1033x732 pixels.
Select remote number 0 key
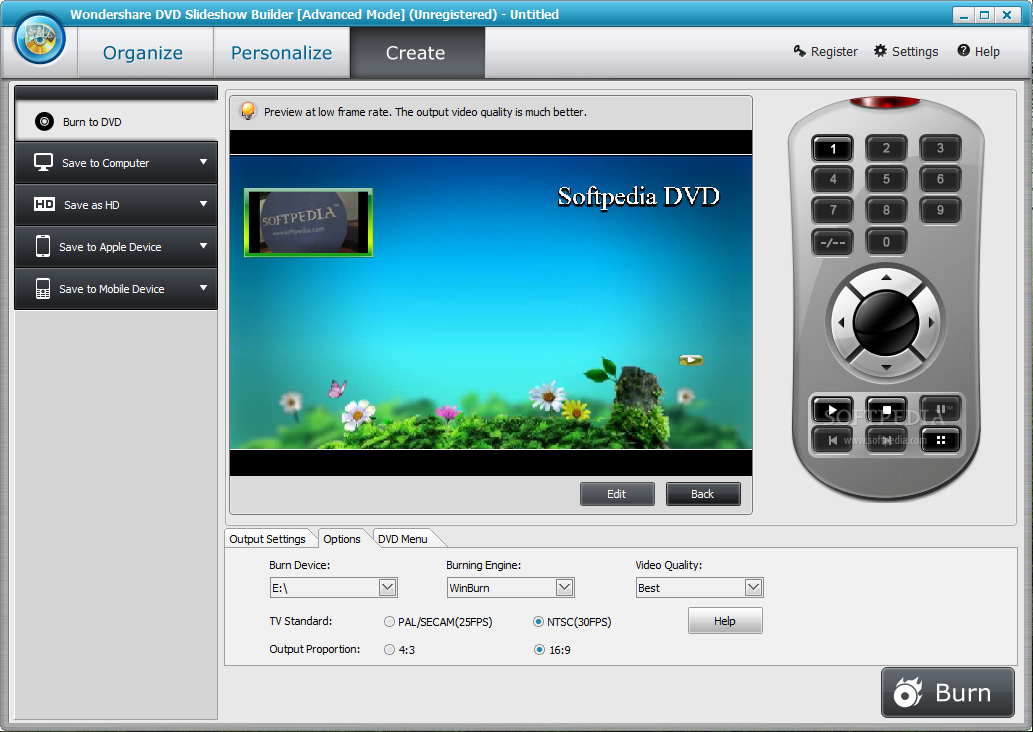tap(886, 242)
